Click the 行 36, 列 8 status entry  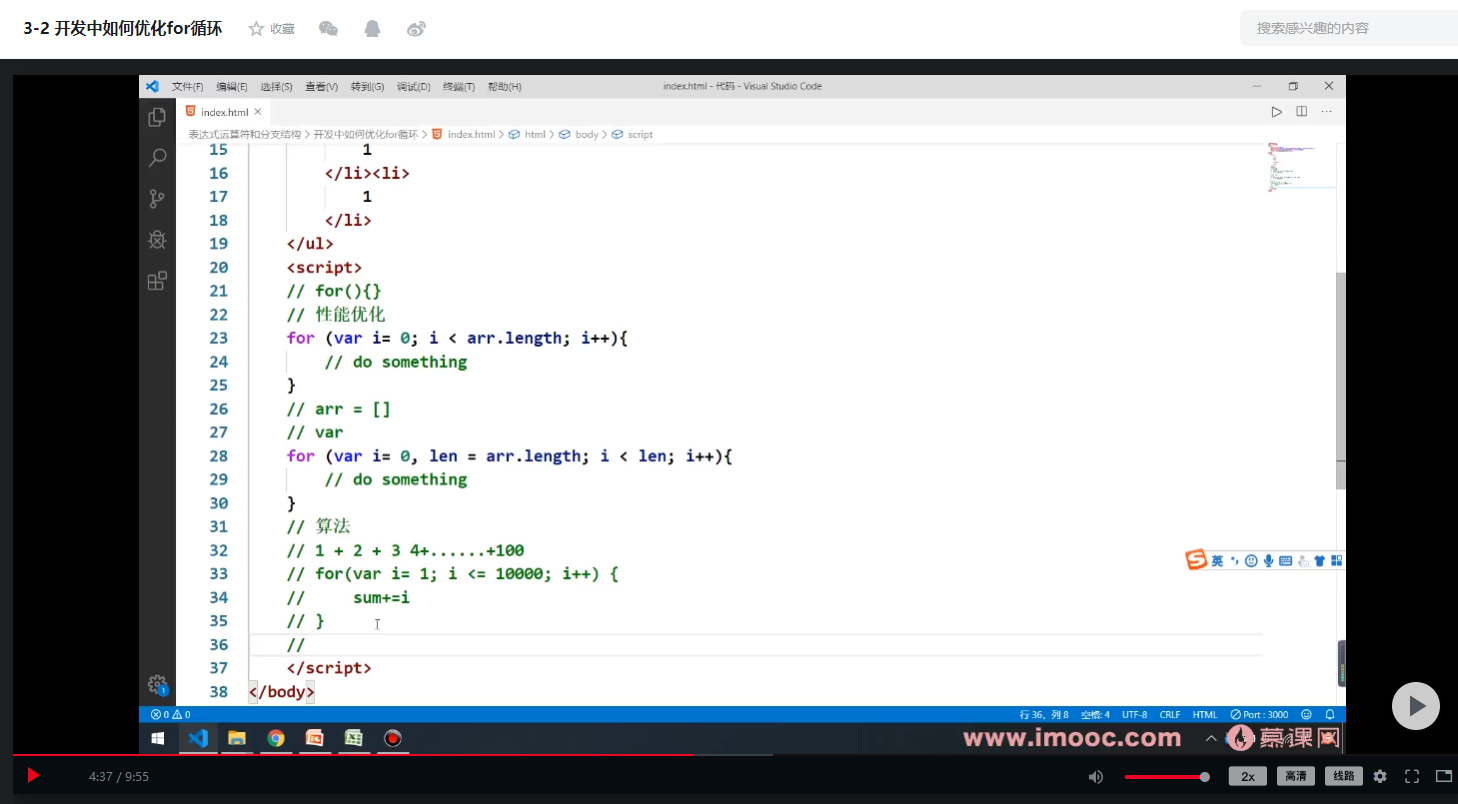click(x=1044, y=715)
